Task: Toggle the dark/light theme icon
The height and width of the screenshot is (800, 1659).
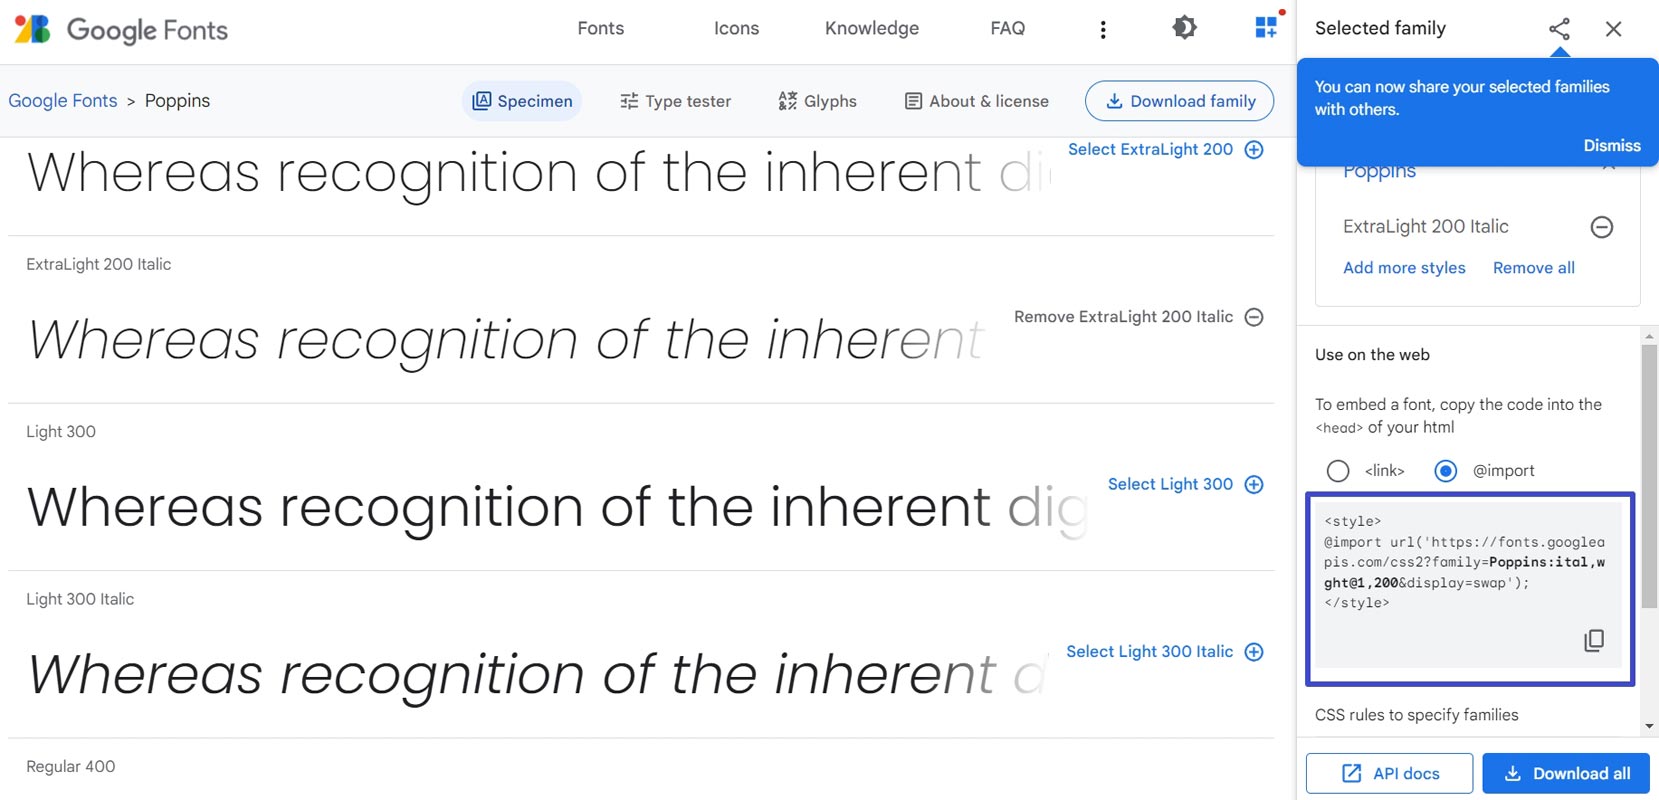Action: (x=1184, y=28)
